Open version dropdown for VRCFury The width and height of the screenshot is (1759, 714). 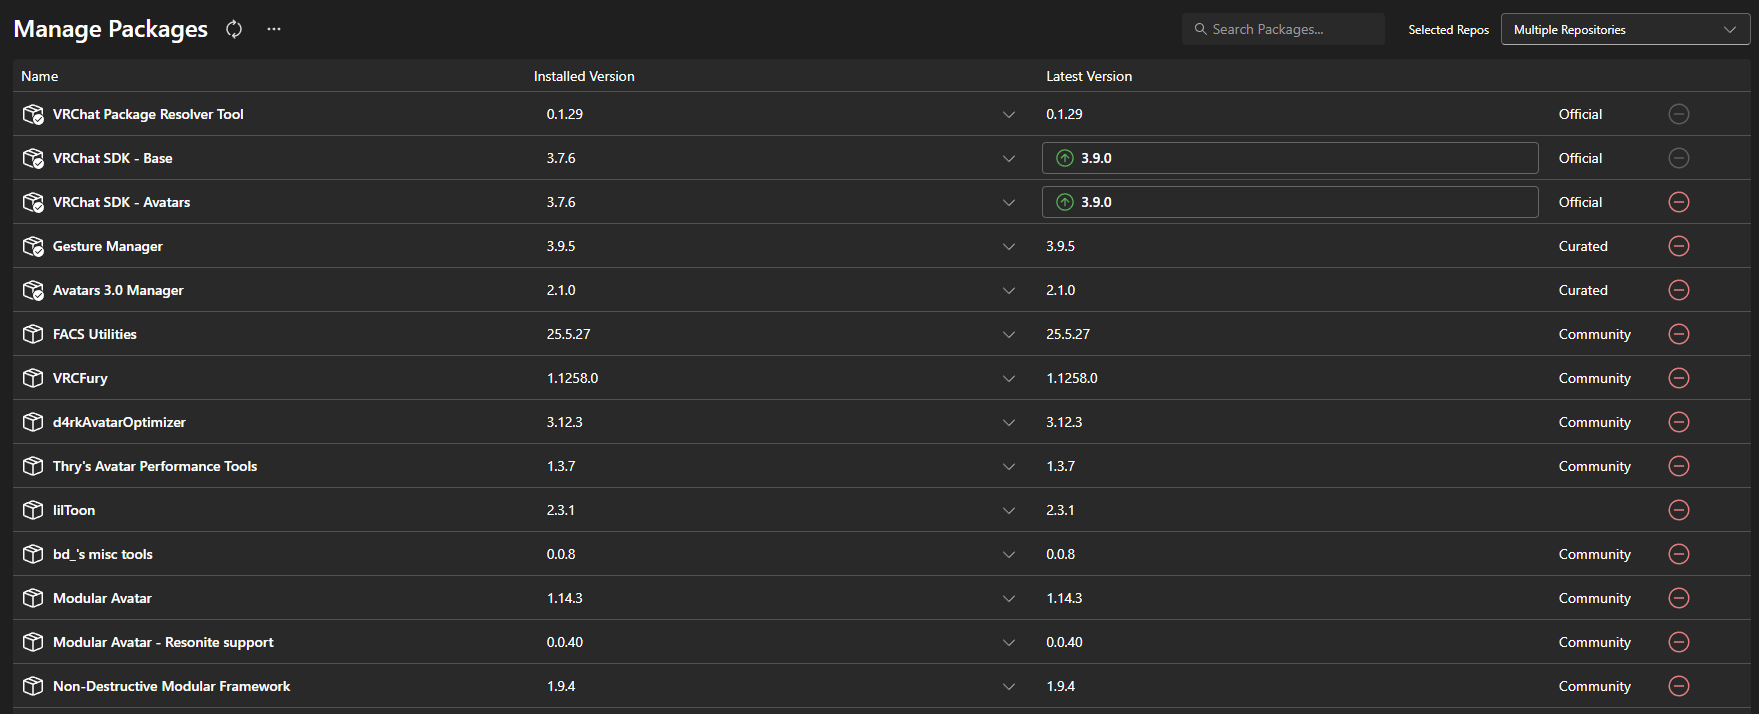click(x=1009, y=379)
